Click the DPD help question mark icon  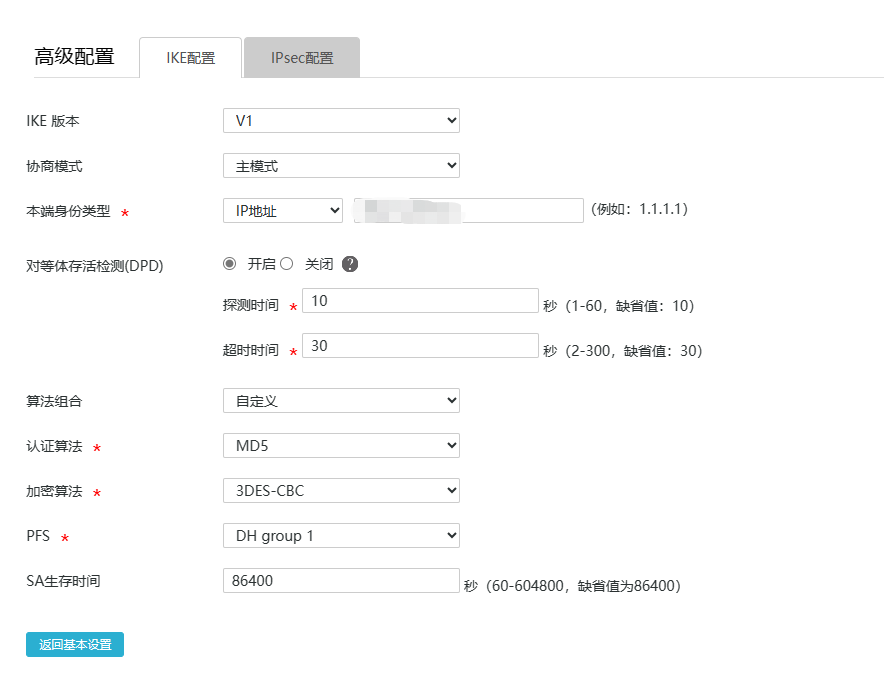(x=350, y=264)
